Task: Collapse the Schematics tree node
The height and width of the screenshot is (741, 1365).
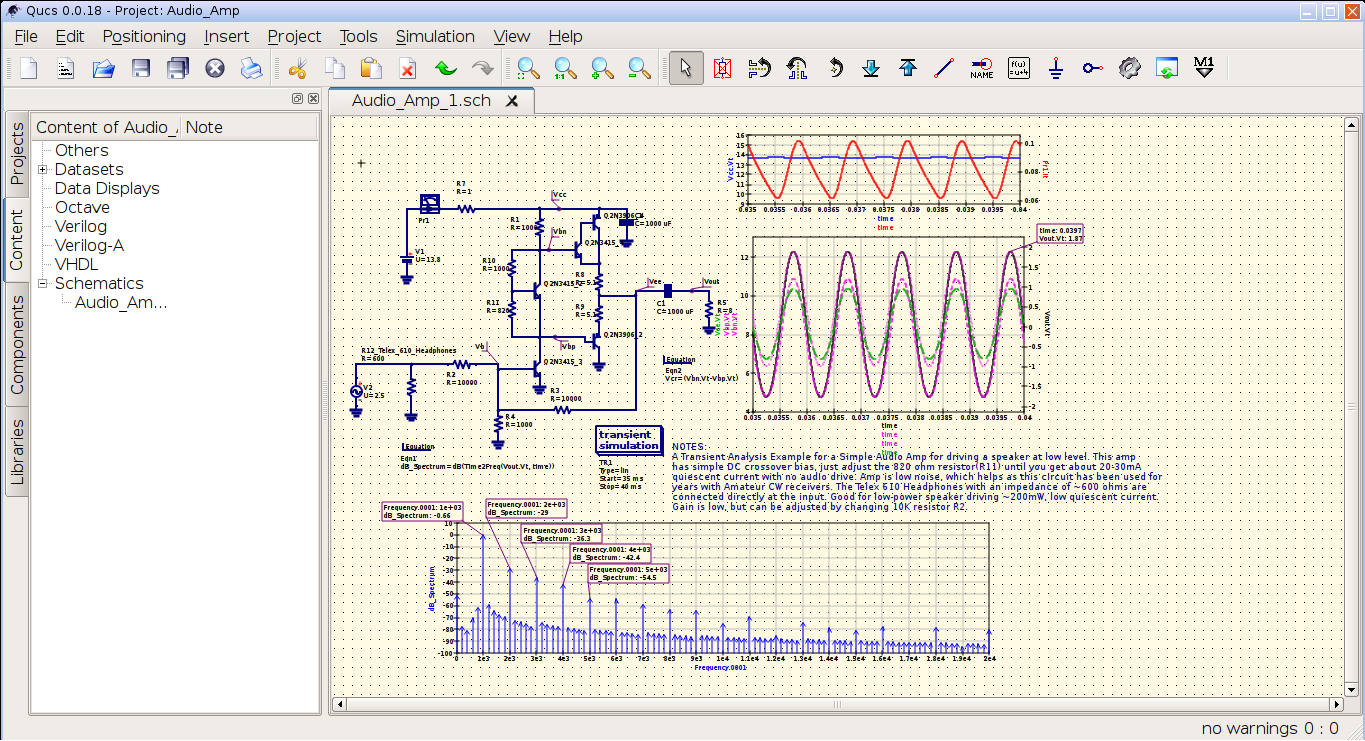Action: [x=43, y=284]
